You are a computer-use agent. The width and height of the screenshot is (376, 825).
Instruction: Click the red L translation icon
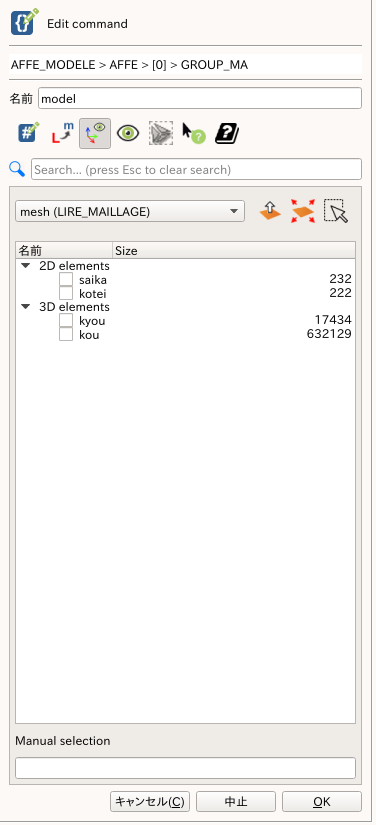click(x=63, y=133)
